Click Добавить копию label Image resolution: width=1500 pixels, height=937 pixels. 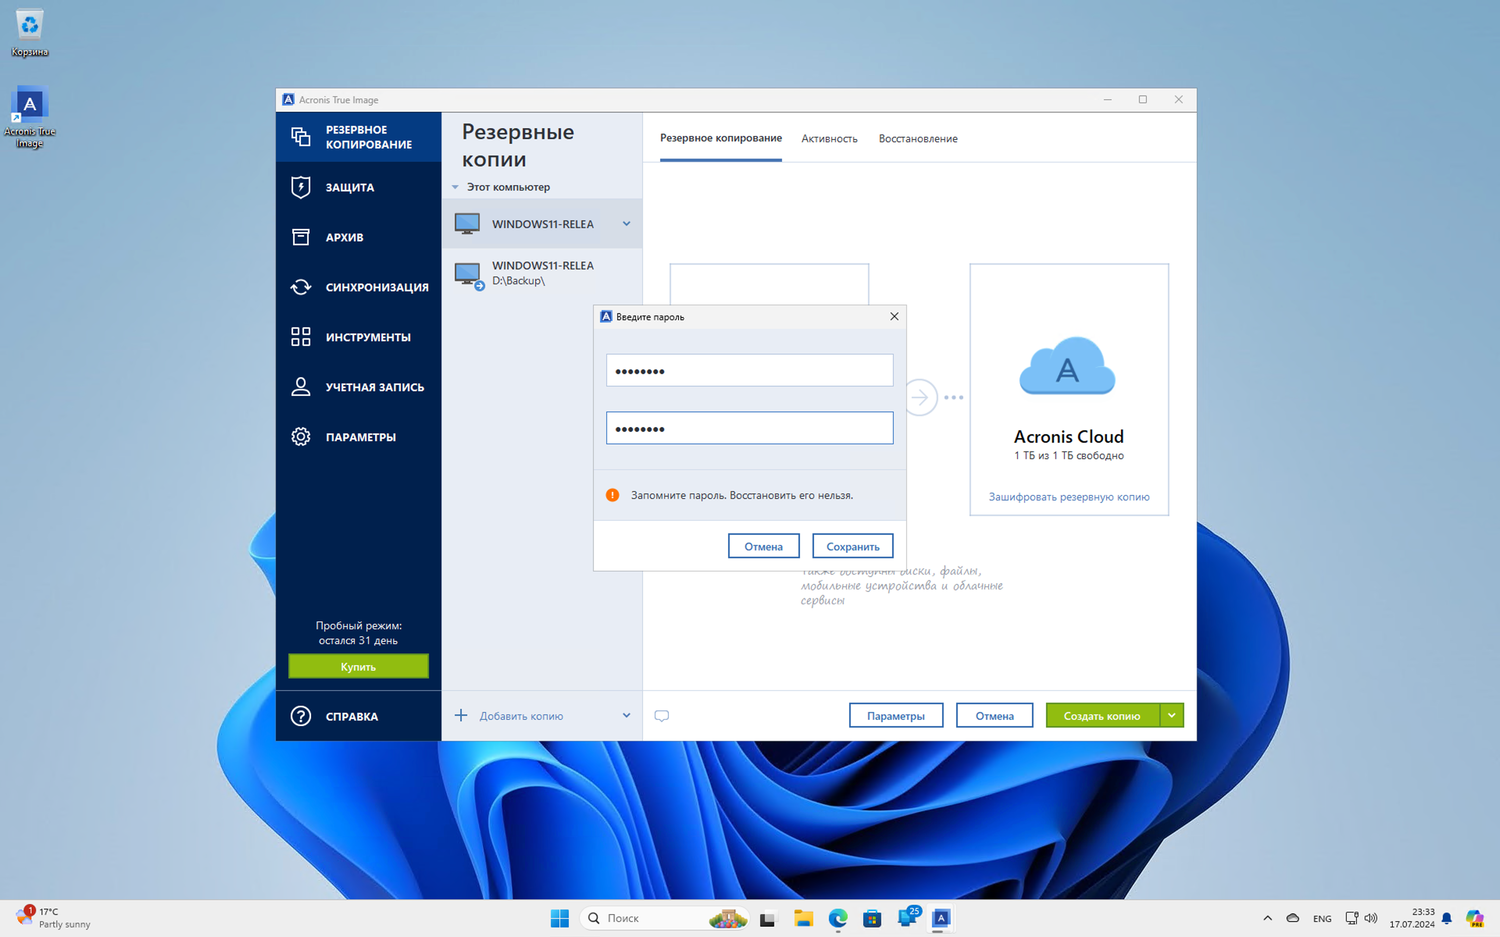[x=521, y=716]
